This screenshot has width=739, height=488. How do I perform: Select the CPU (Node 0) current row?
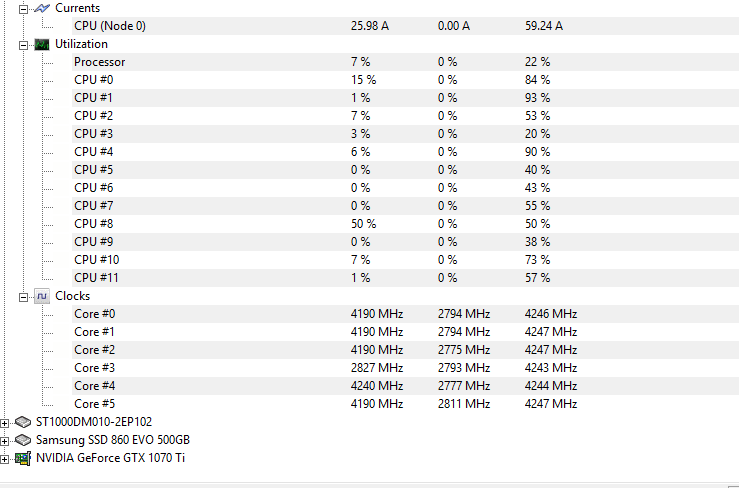click(x=405, y=26)
